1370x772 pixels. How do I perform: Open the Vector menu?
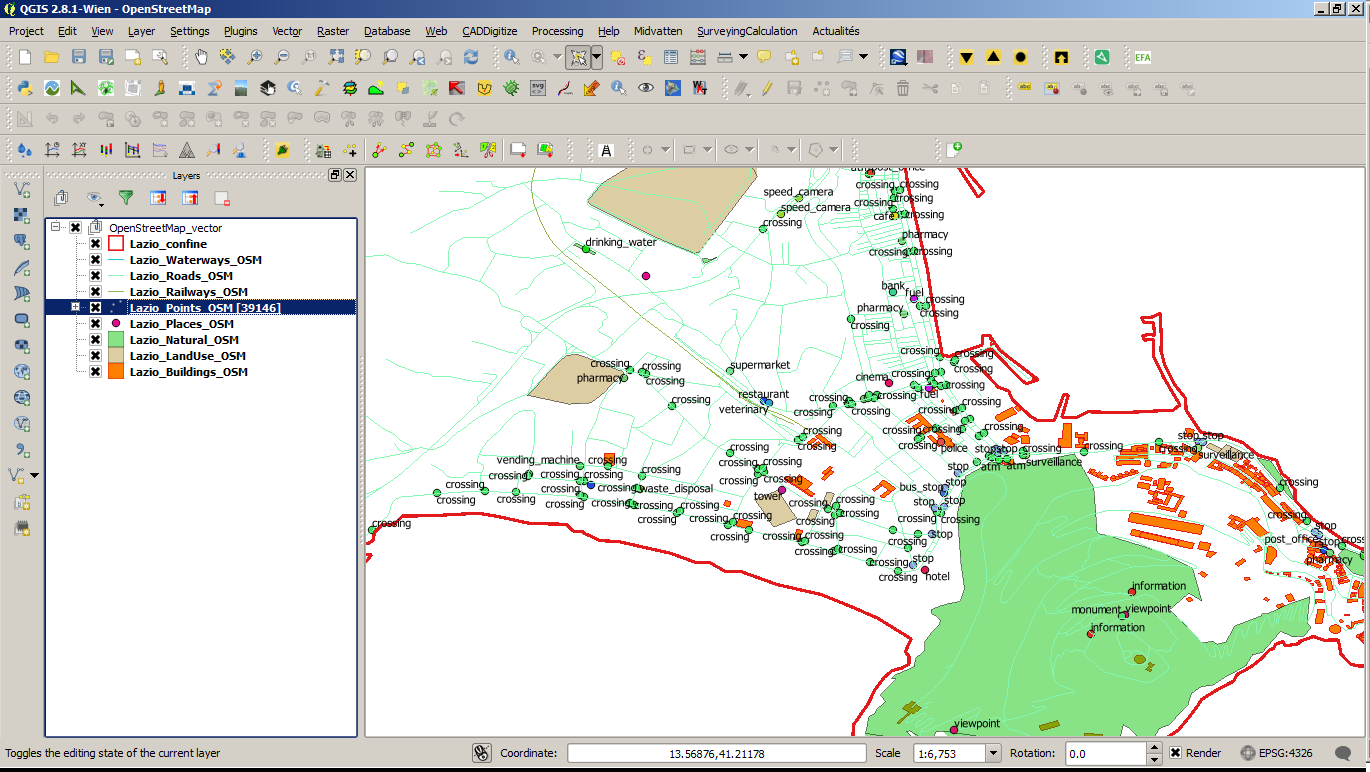(287, 31)
